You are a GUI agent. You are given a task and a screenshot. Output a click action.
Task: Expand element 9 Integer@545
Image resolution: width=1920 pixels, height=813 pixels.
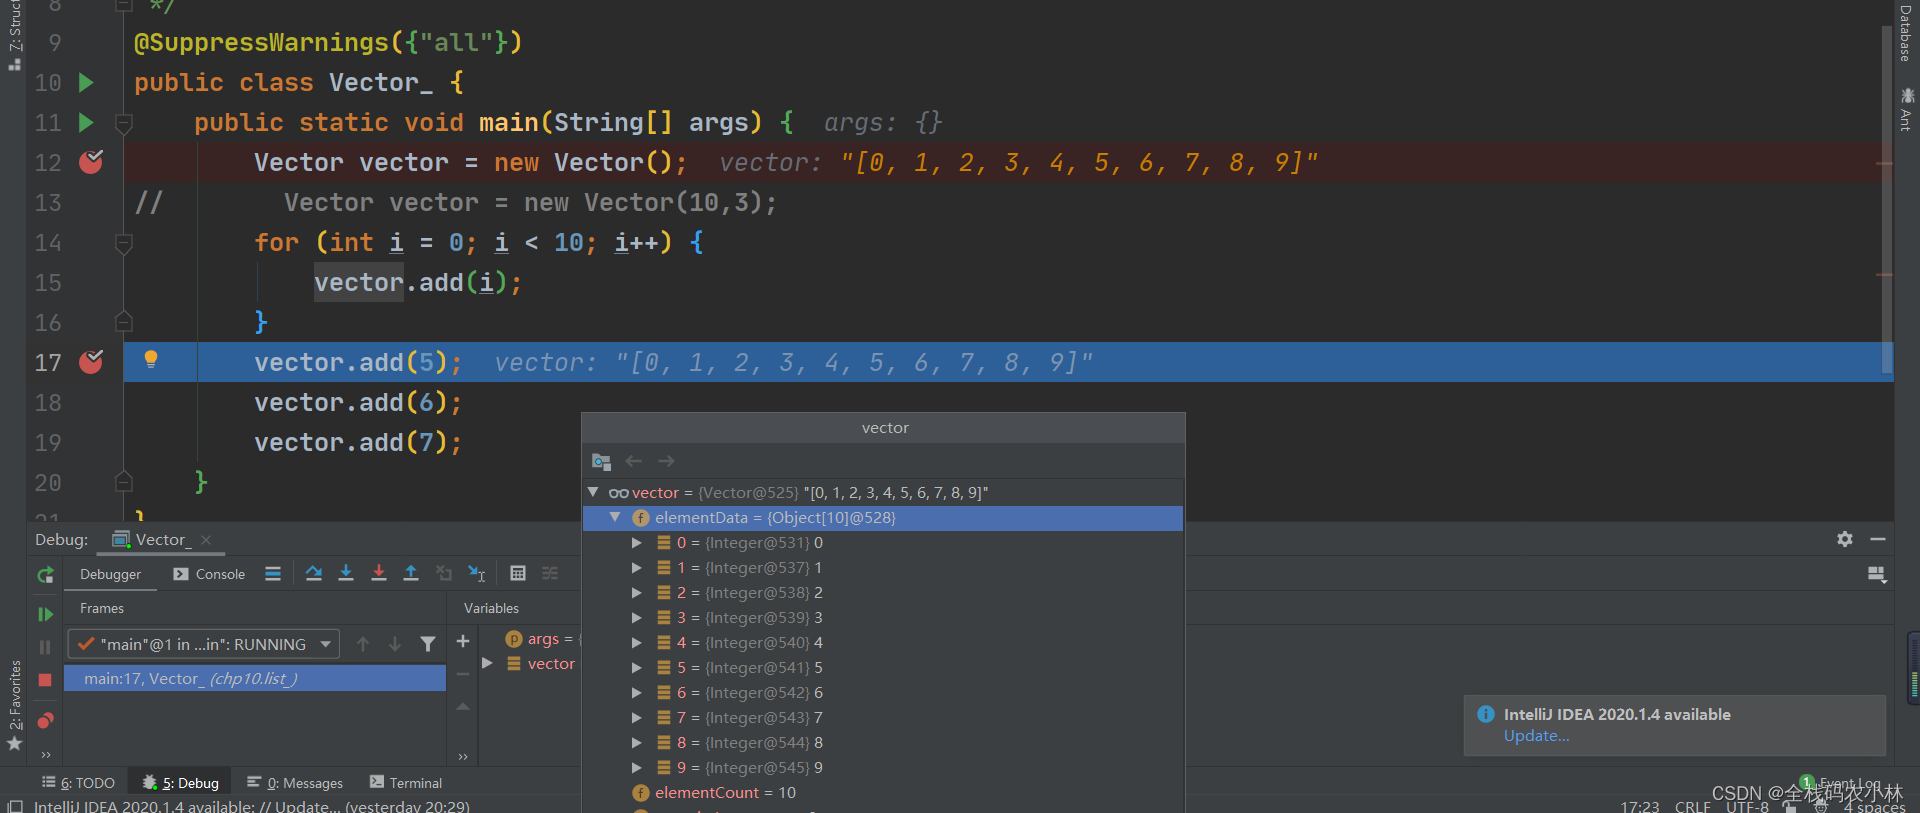(x=637, y=767)
